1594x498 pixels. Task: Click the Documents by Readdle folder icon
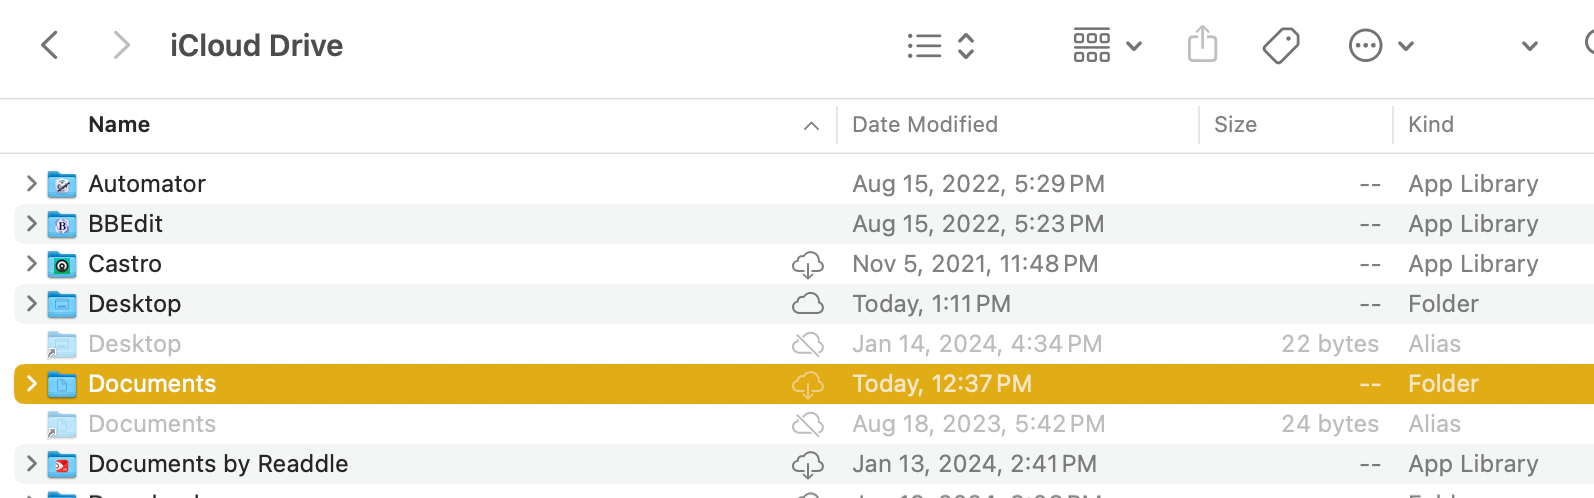tap(62, 464)
